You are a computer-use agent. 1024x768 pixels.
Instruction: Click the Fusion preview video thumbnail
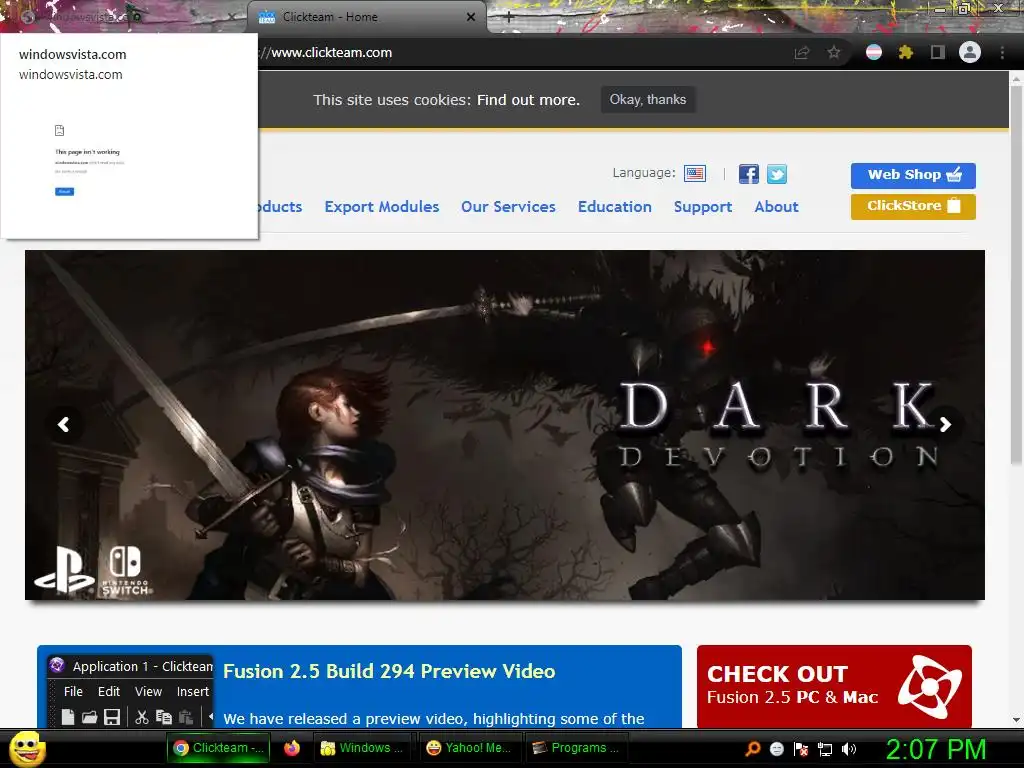coord(130,691)
